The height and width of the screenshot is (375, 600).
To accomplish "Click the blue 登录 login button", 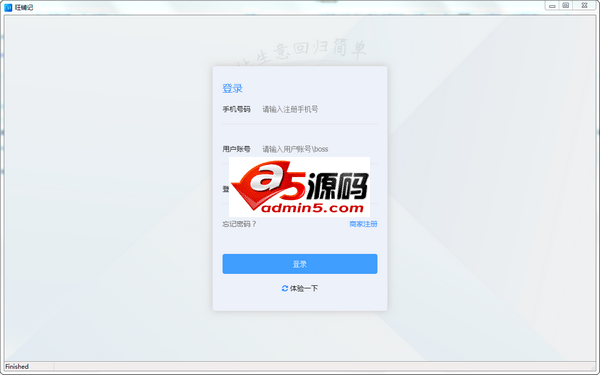I will tap(300, 264).
